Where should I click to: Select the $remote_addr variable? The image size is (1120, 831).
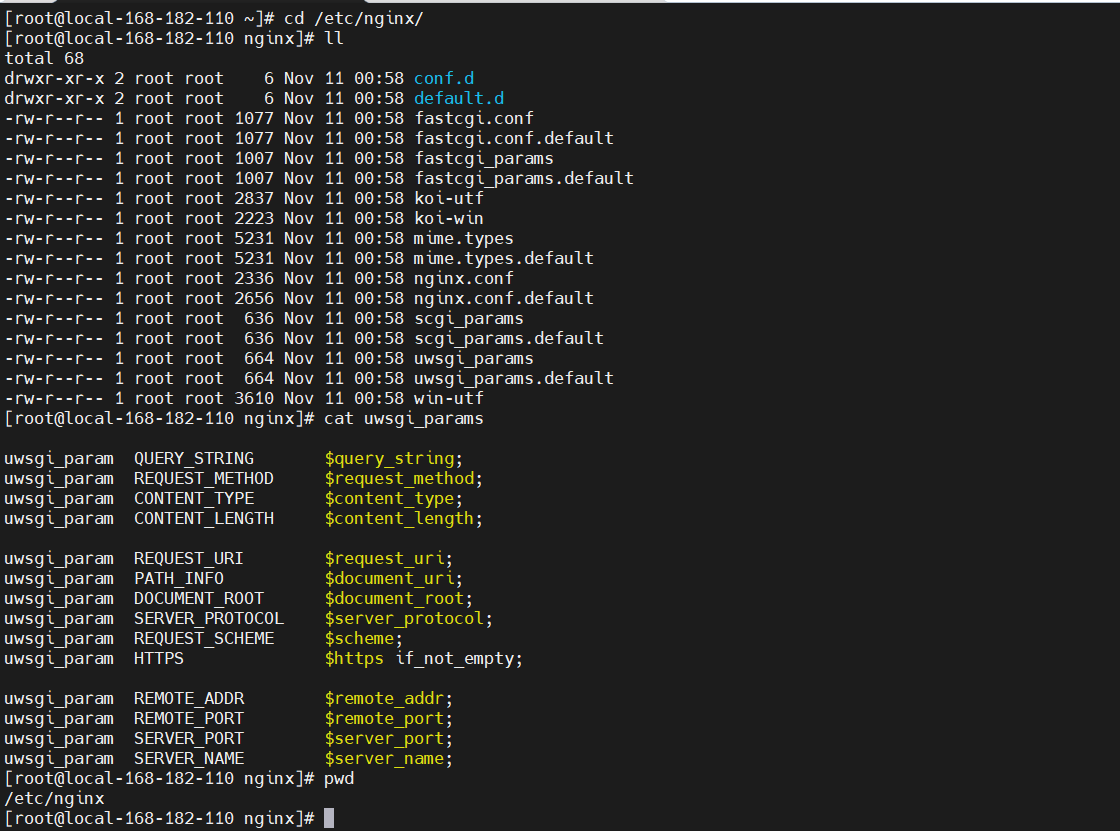(384, 699)
